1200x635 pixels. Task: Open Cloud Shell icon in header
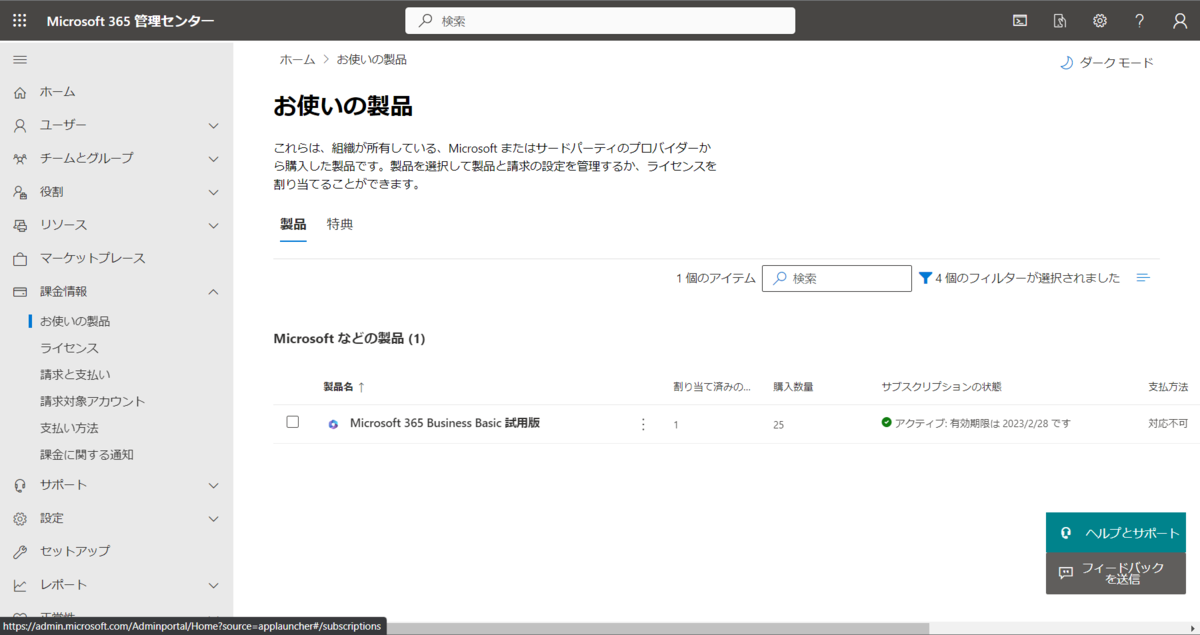coord(1020,20)
